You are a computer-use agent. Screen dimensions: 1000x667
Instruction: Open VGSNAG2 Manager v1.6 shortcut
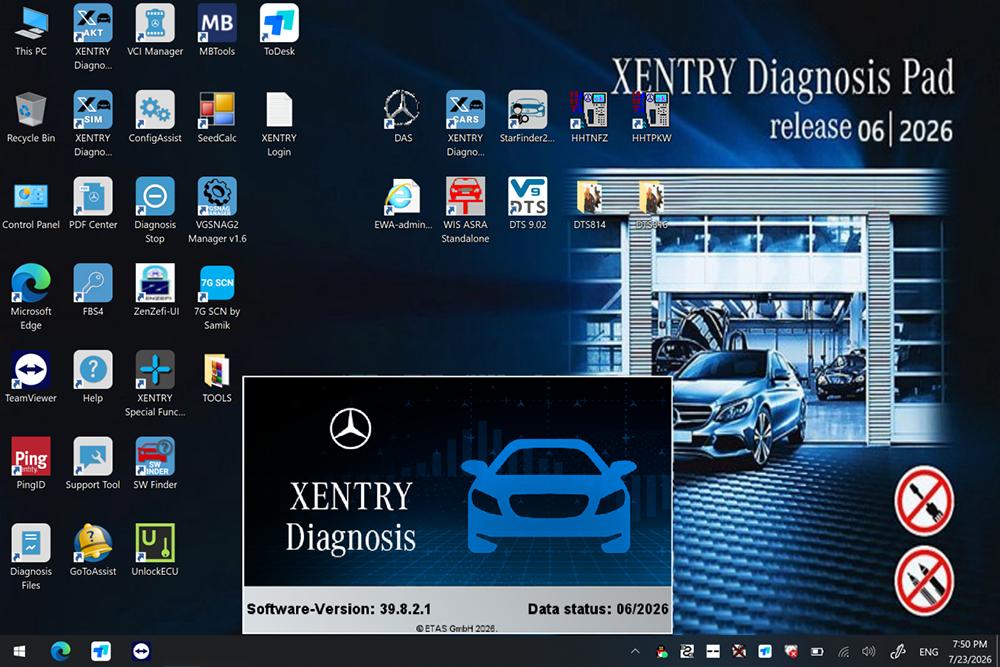[217, 210]
